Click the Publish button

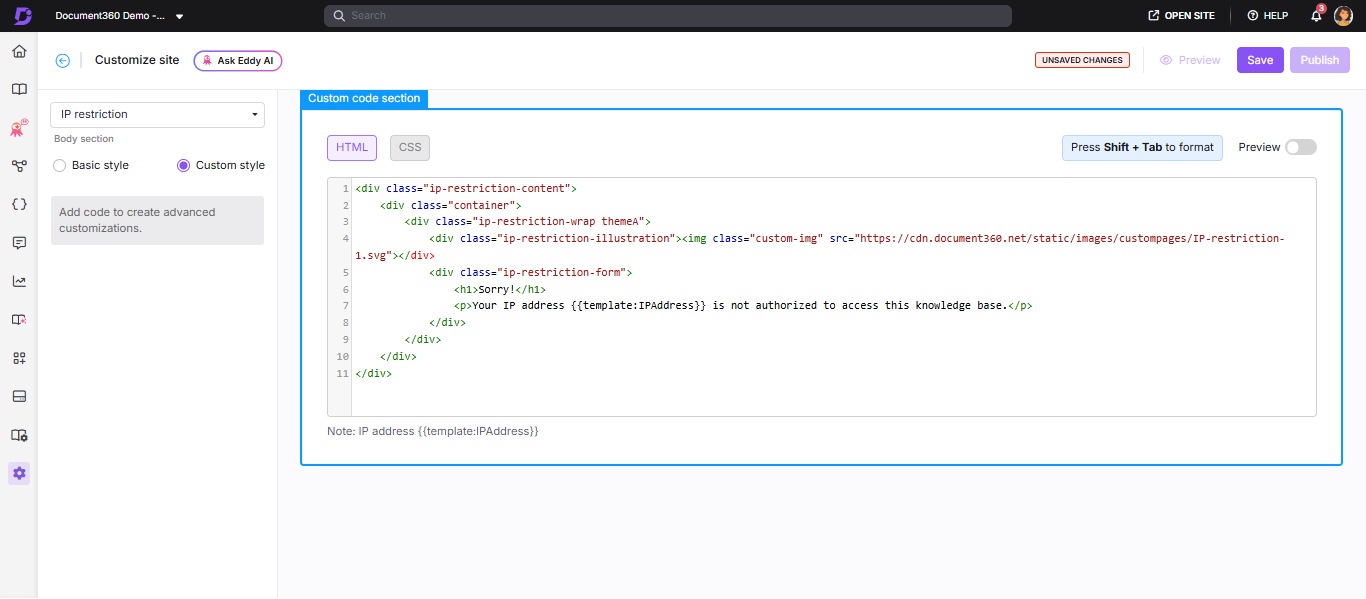(x=1320, y=60)
